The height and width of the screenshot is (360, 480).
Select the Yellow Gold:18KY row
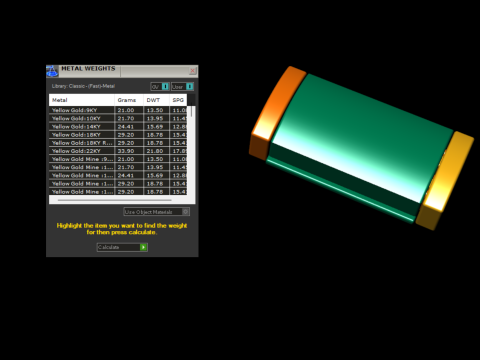point(118,135)
